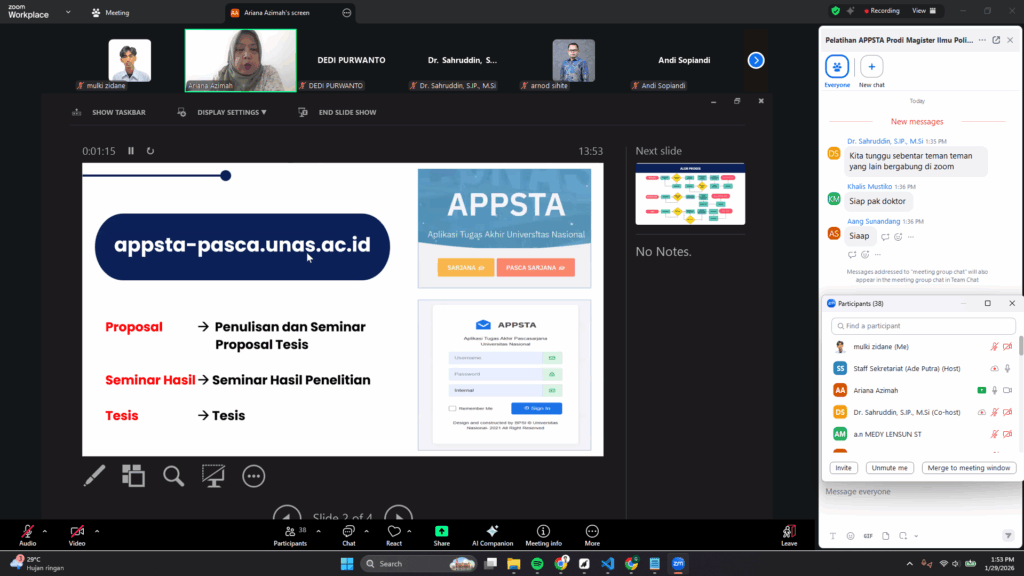Select the Everyone chat tab
Image resolution: width=1024 pixels, height=576 pixels.
click(x=836, y=69)
